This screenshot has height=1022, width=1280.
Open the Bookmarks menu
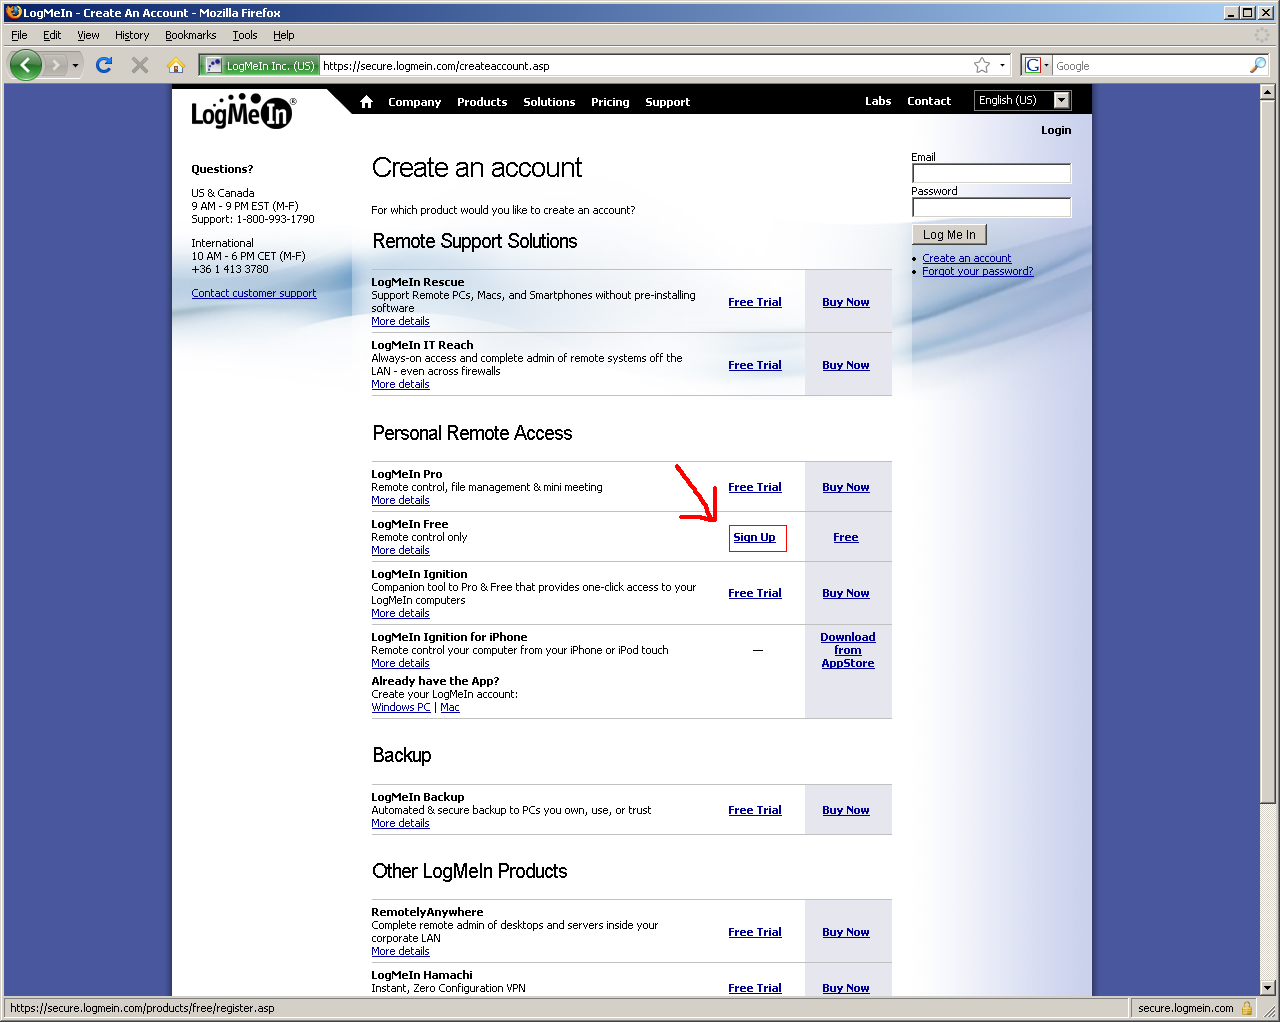tap(190, 35)
